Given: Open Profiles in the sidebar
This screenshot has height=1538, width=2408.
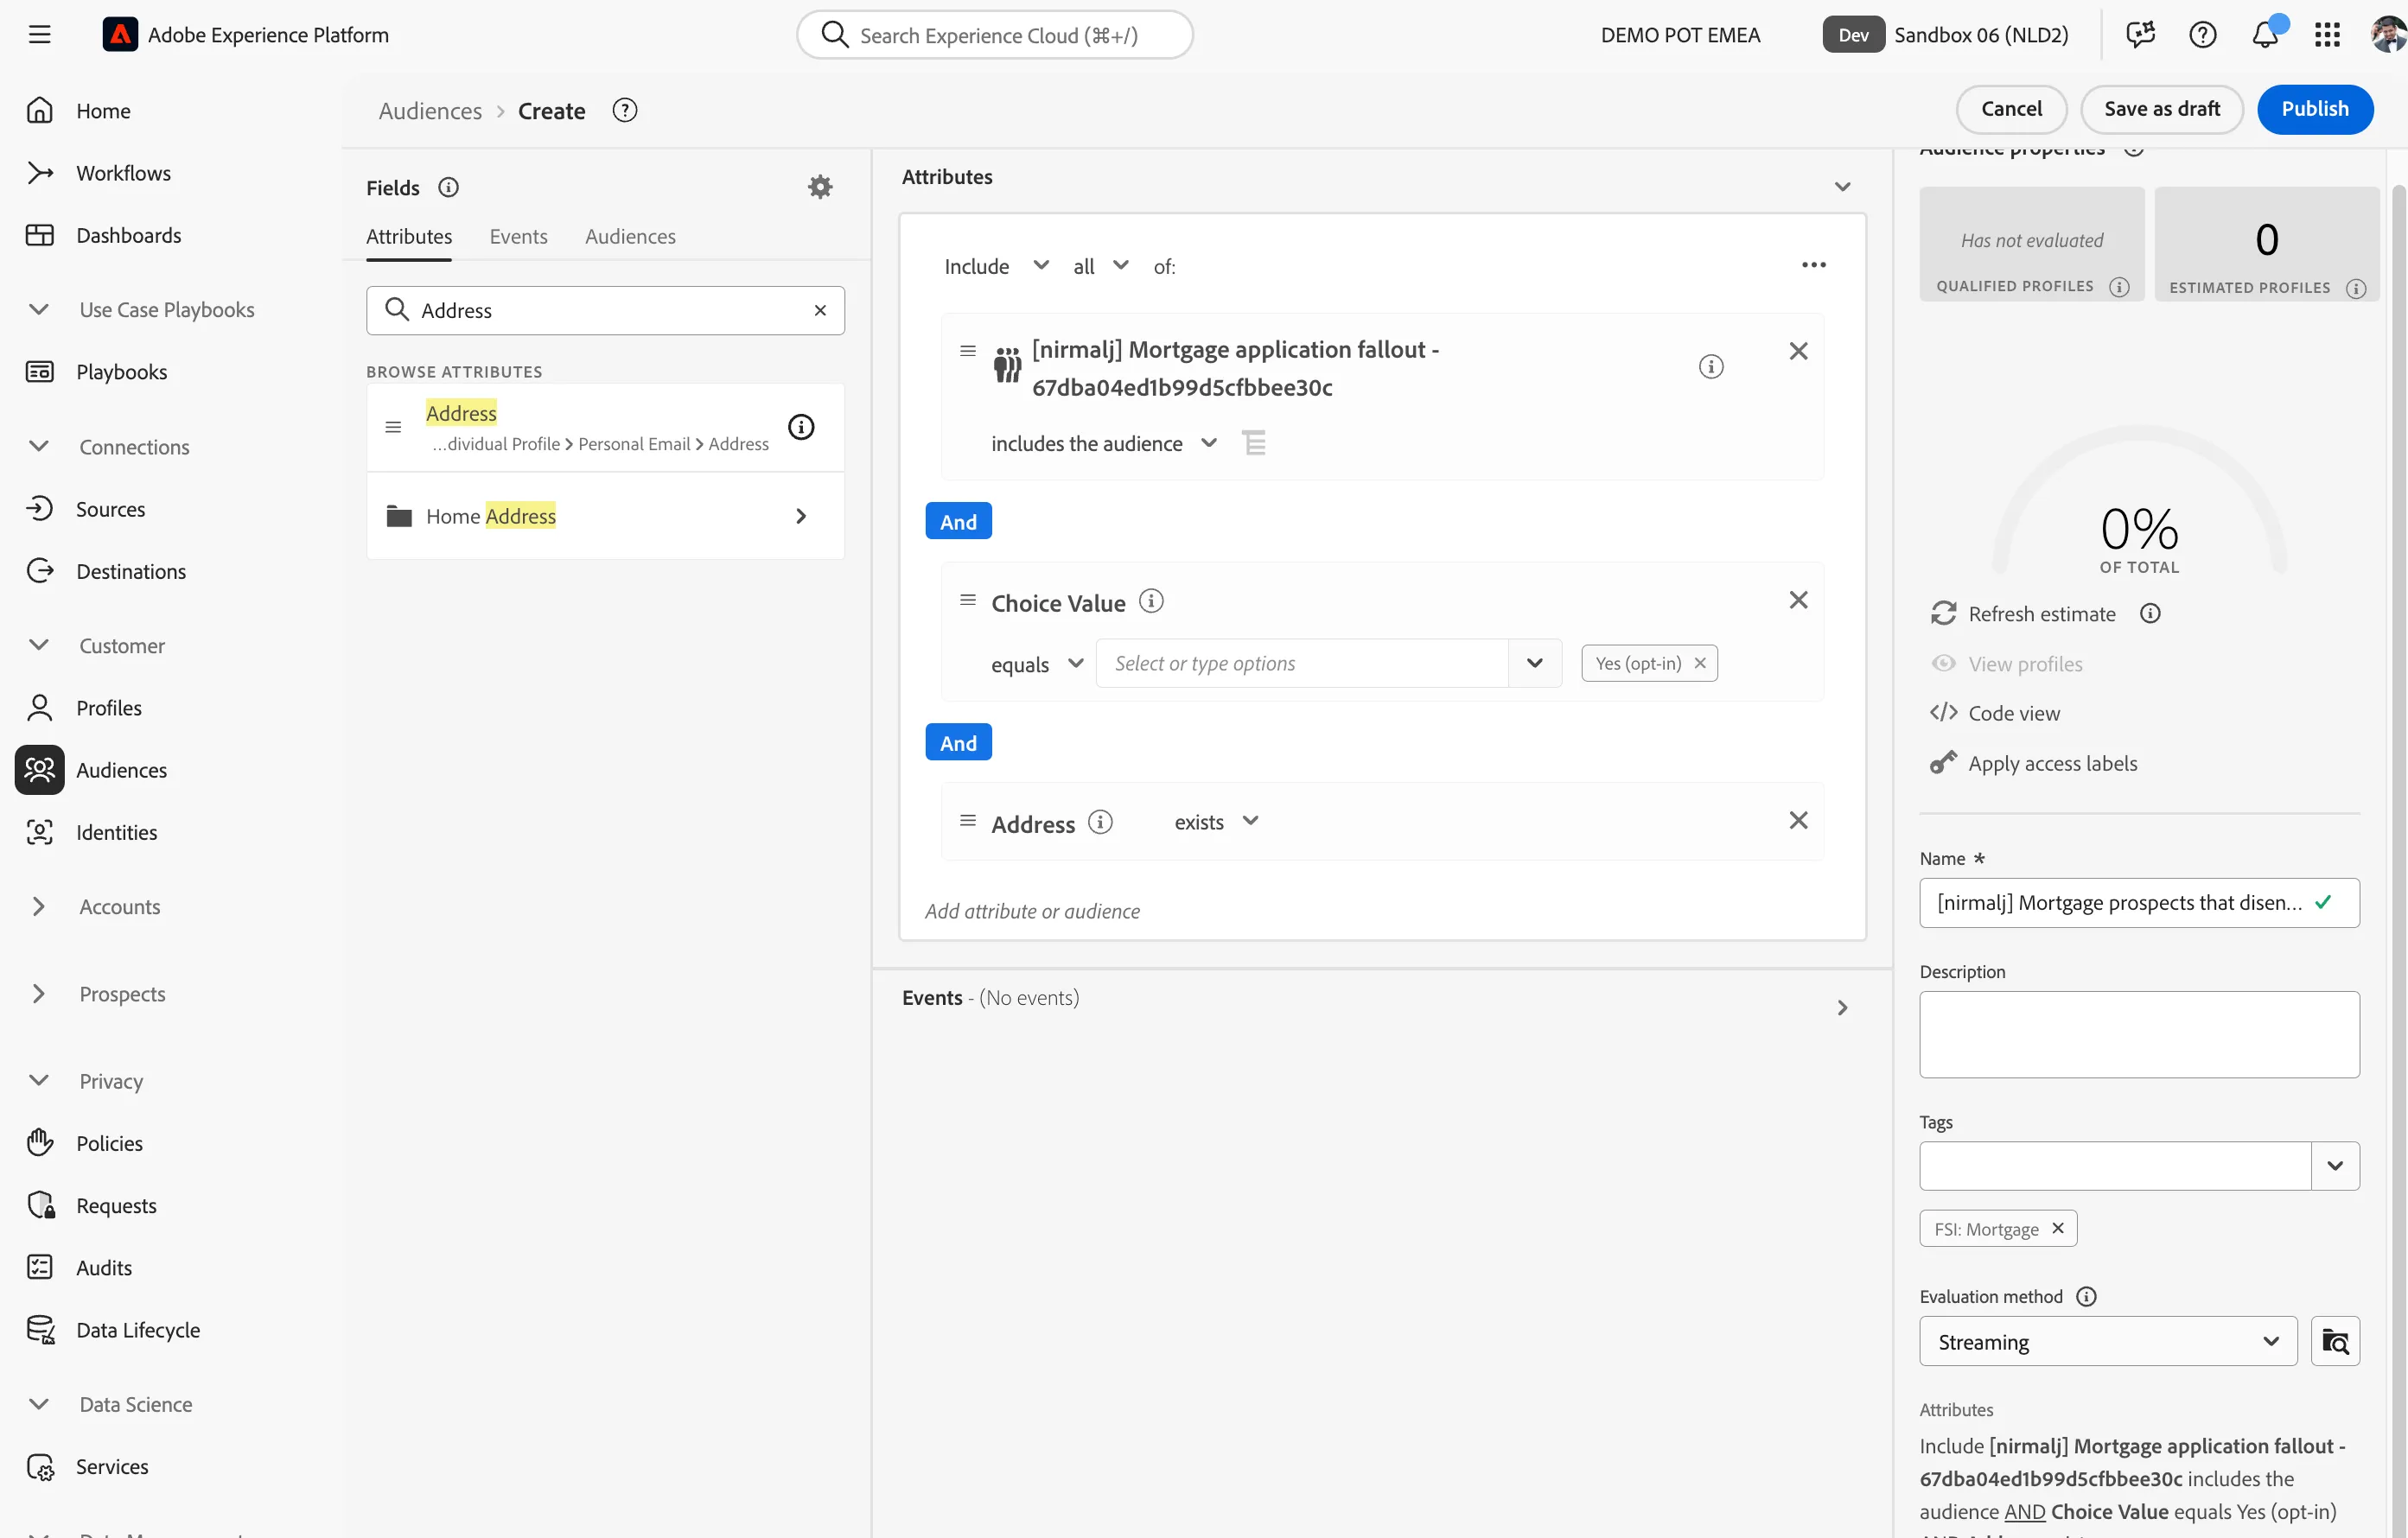Looking at the screenshot, I should pos(109,708).
